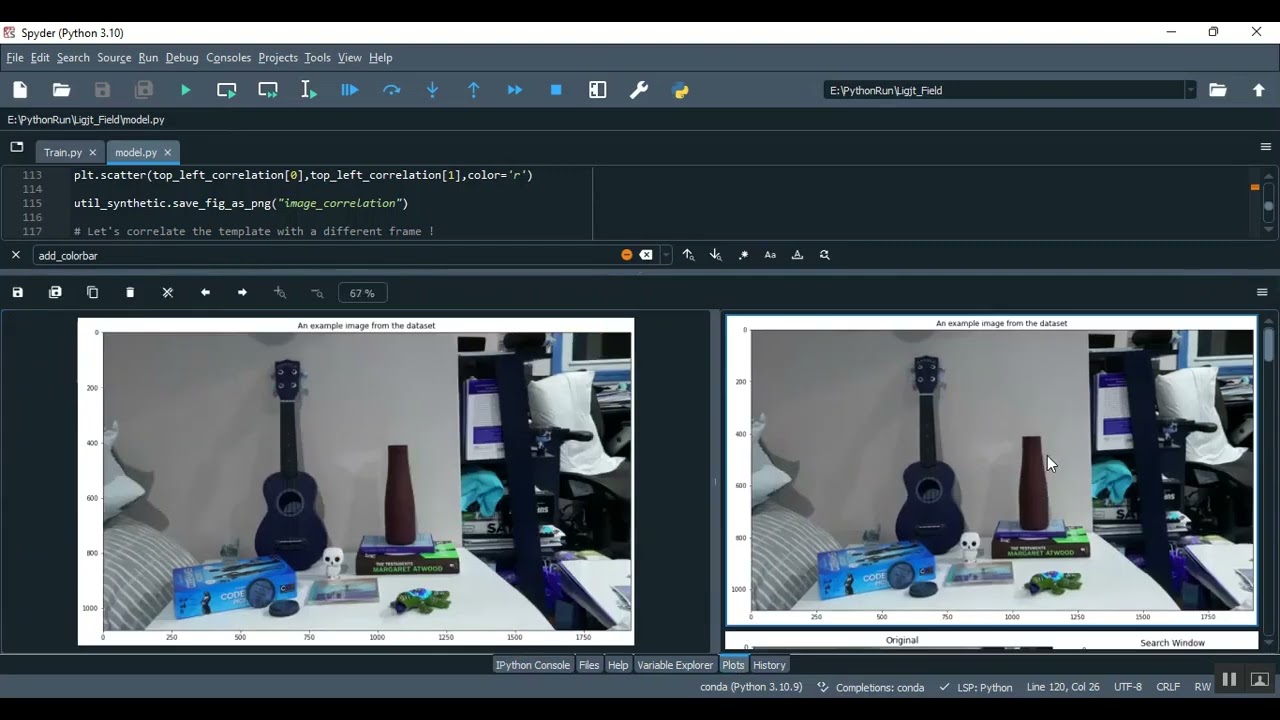
Task: Save all plots
Action: click(55, 293)
